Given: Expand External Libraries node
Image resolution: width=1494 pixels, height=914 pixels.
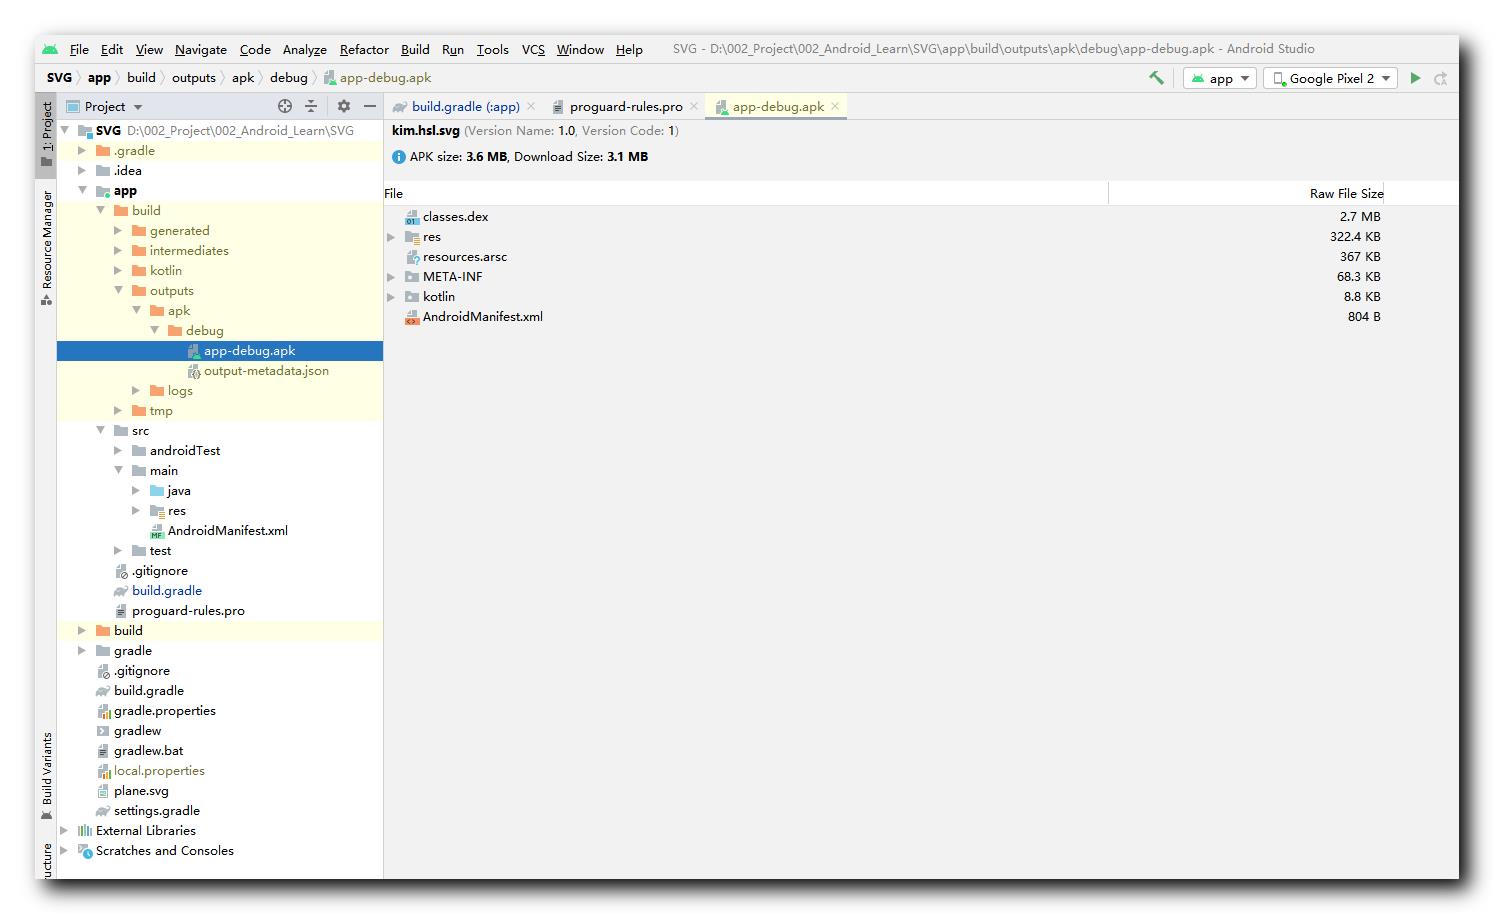Looking at the screenshot, I should point(64,831).
